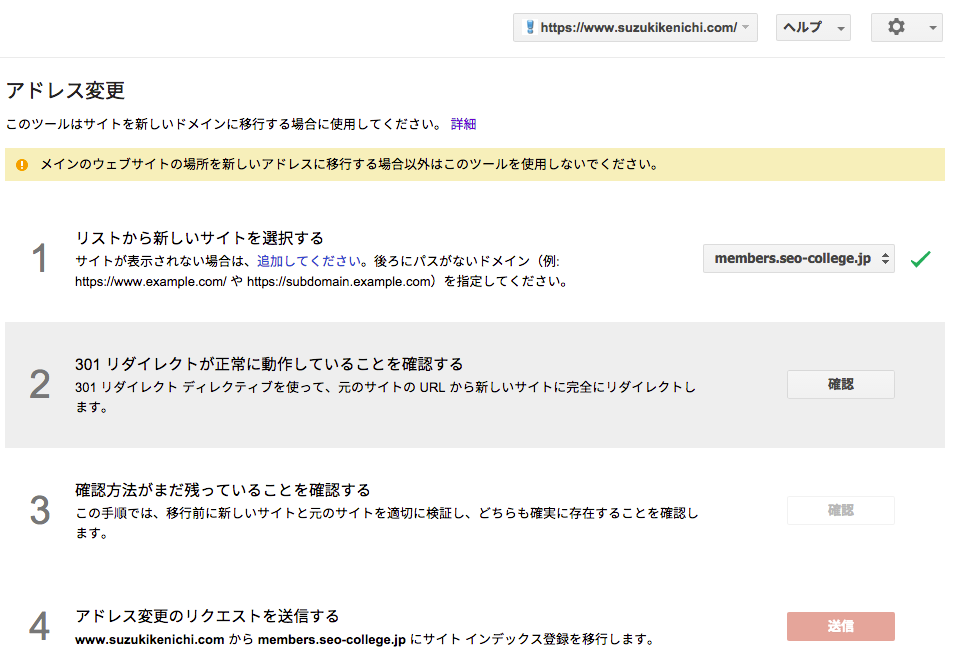
Task: Click the orange warning icon in yellow banner
Action: click(x=22, y=165)
